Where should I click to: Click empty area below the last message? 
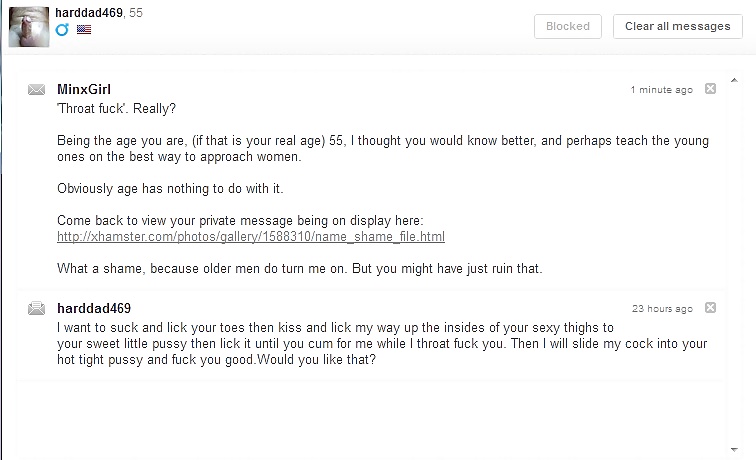pyautogui.click(x=371, y=417)
